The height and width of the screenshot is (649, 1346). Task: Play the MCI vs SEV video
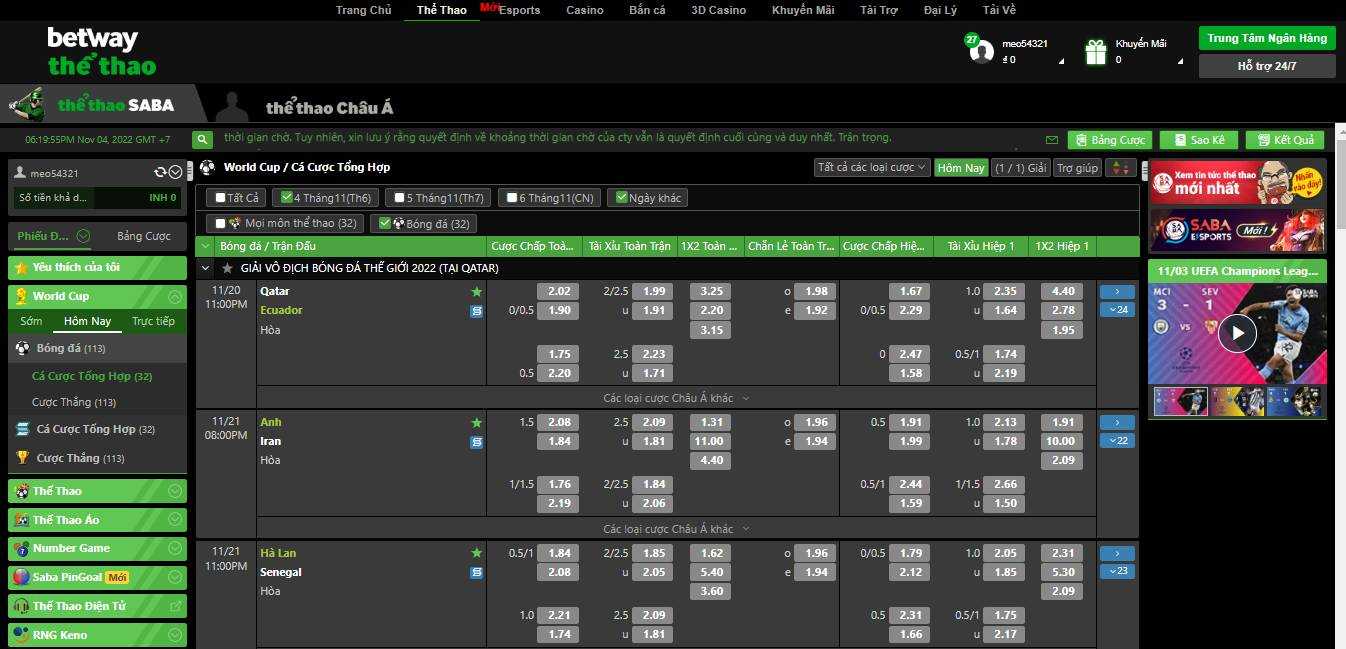pyautogui.click(x=1237, y=333)
